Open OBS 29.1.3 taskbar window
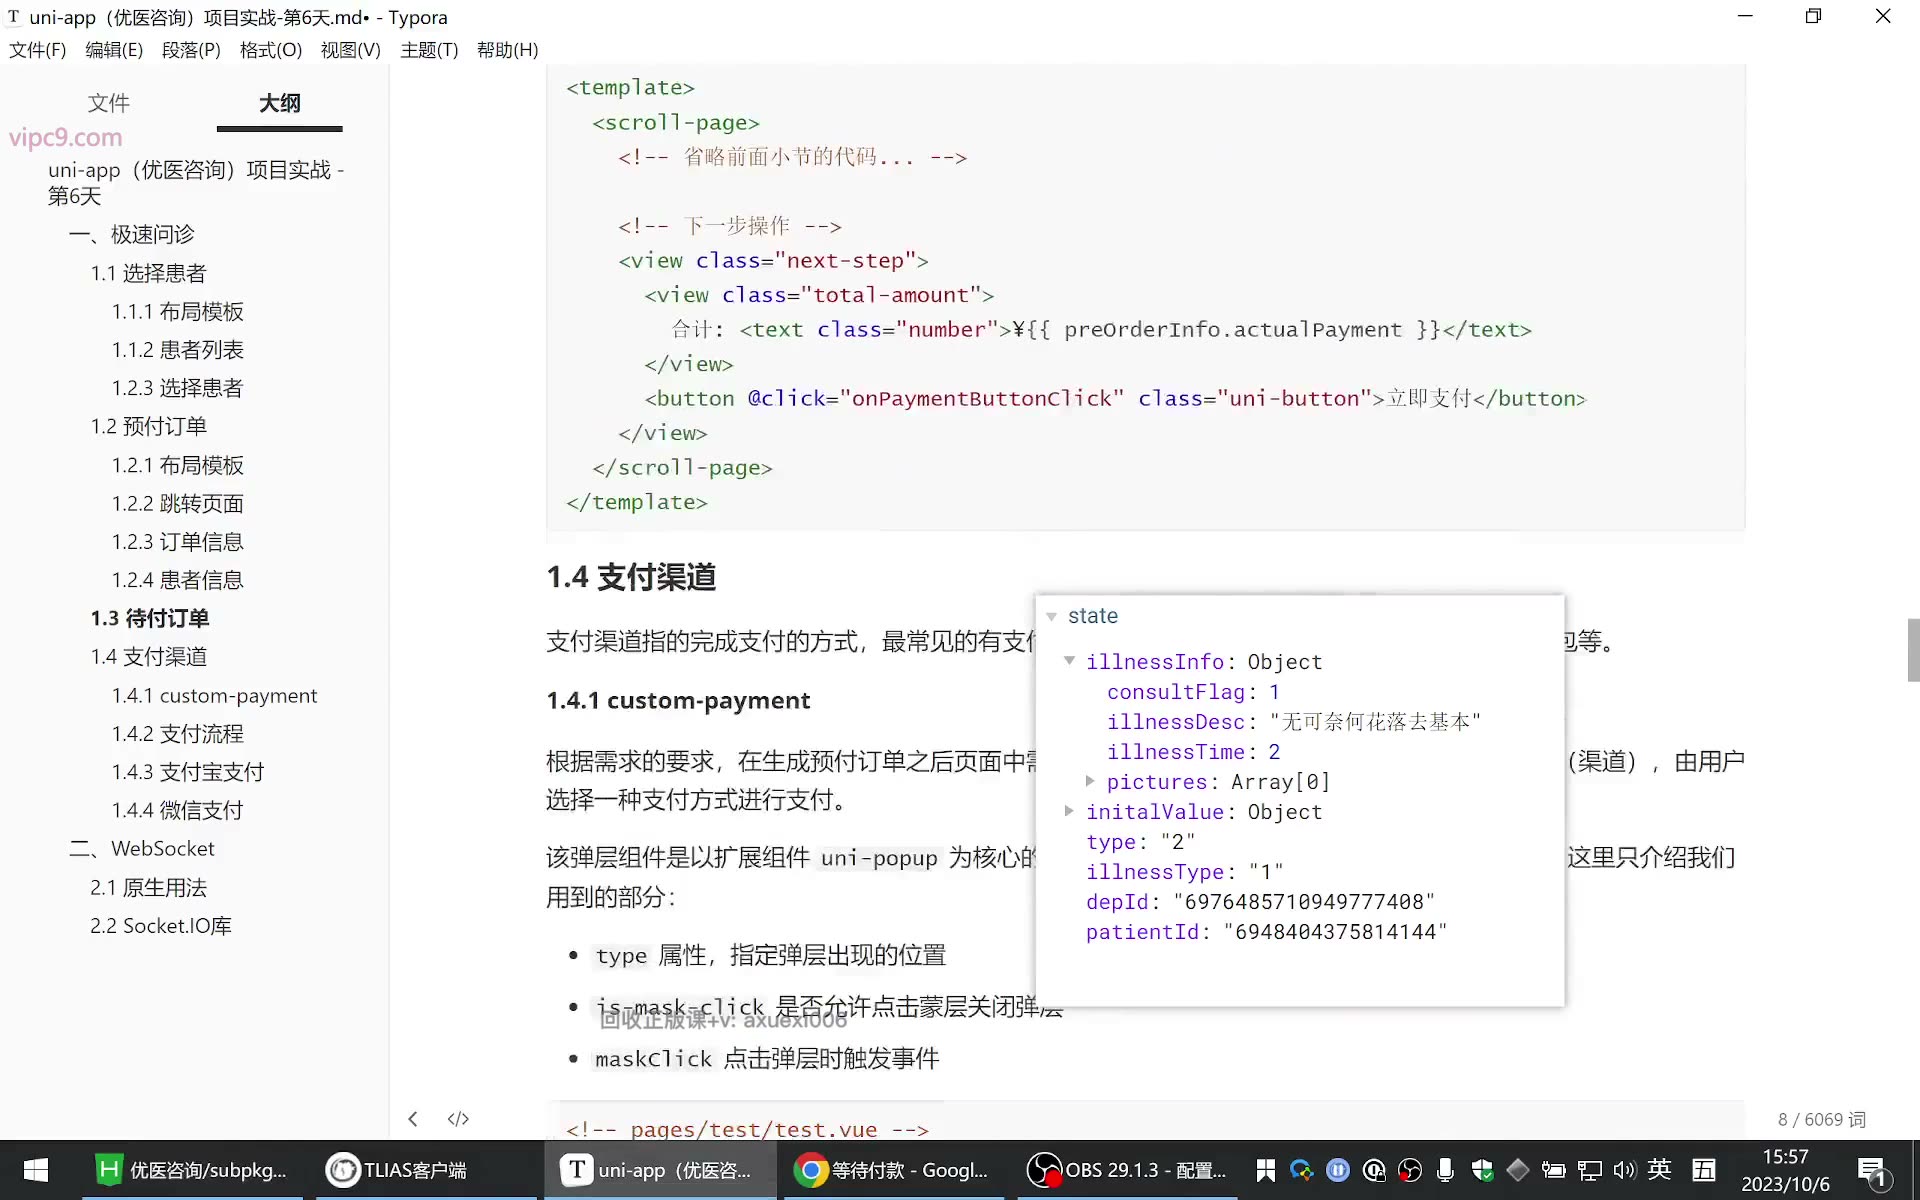Viewport: 1920px width, 1200px height. pos(1127,1170)
